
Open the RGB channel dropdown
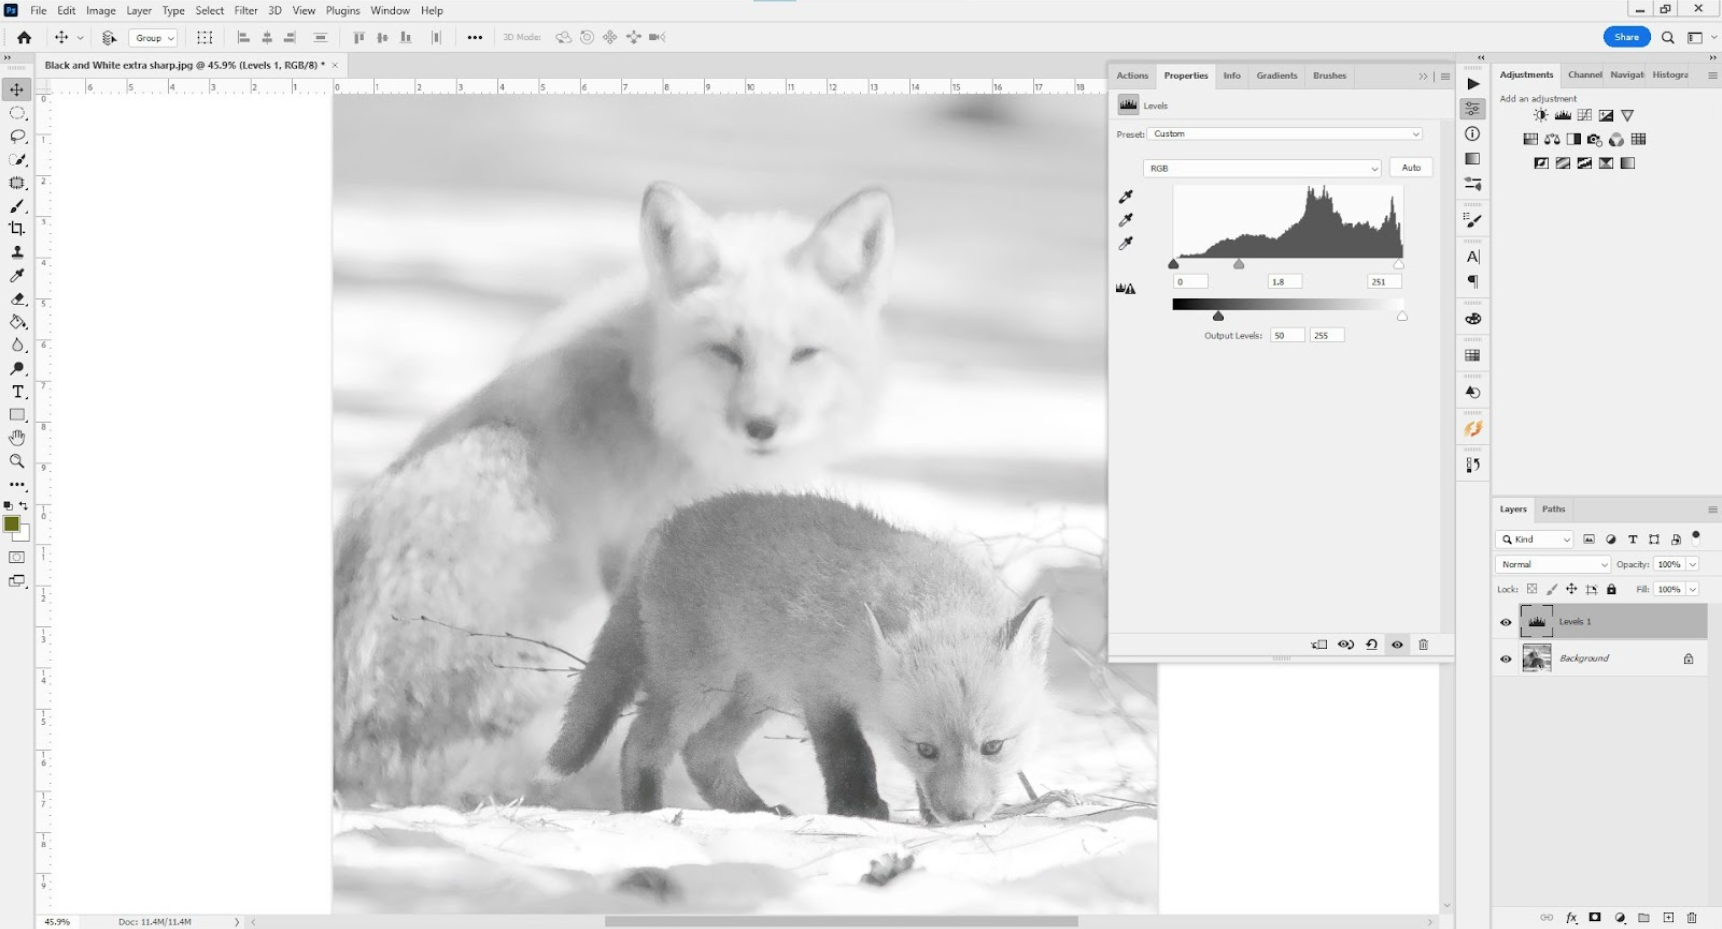(1262, 168)
